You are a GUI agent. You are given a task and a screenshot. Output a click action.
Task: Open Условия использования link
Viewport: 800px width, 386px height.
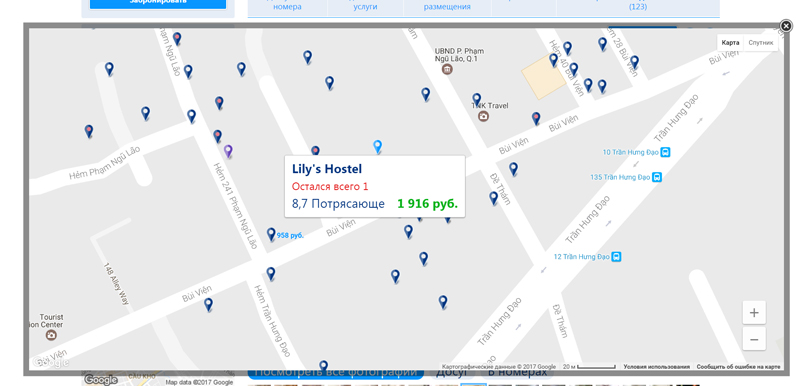click(656, 367)
